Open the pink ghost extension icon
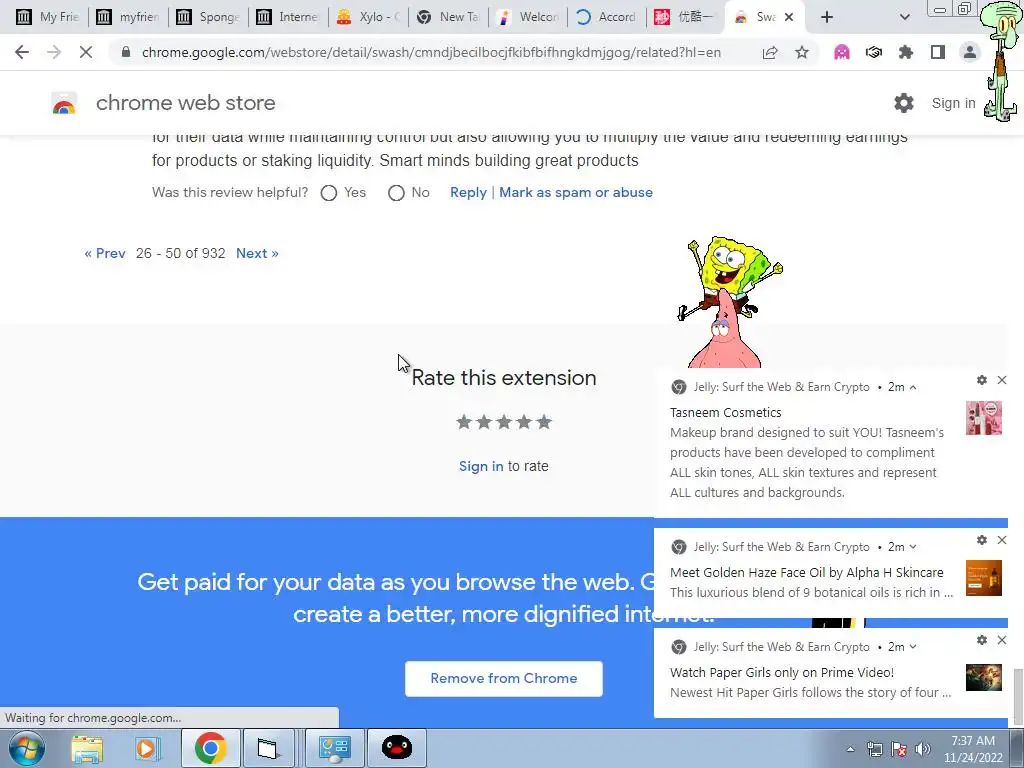 842,52
